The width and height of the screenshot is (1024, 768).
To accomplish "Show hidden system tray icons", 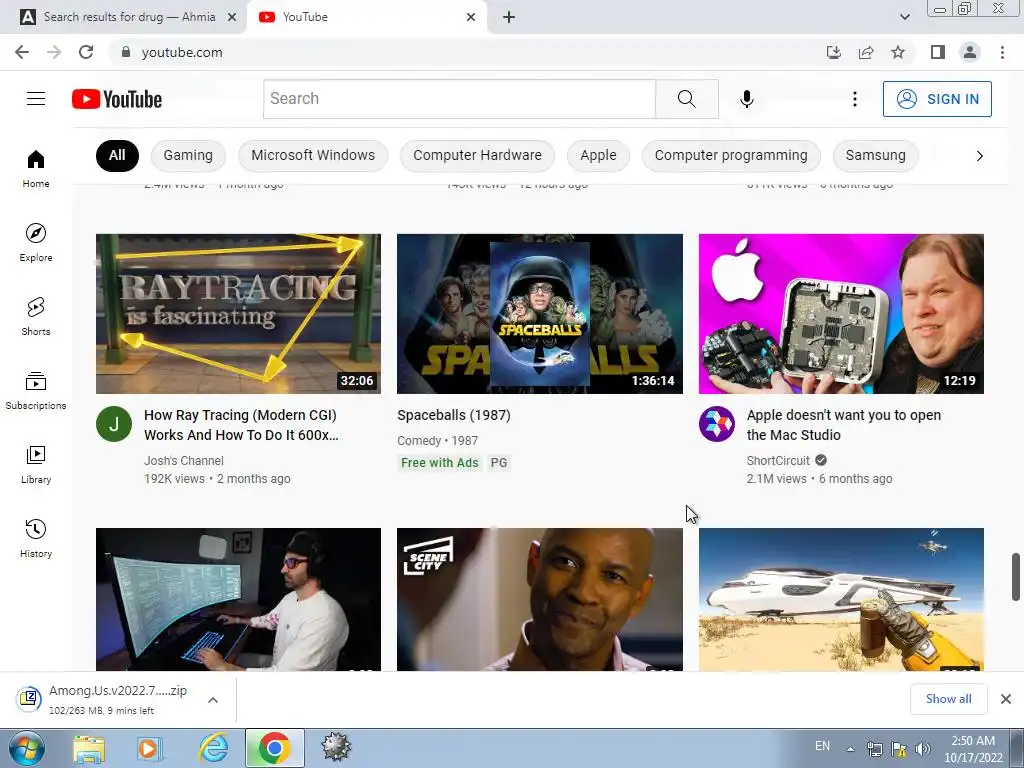I will (x=850, y=749).
